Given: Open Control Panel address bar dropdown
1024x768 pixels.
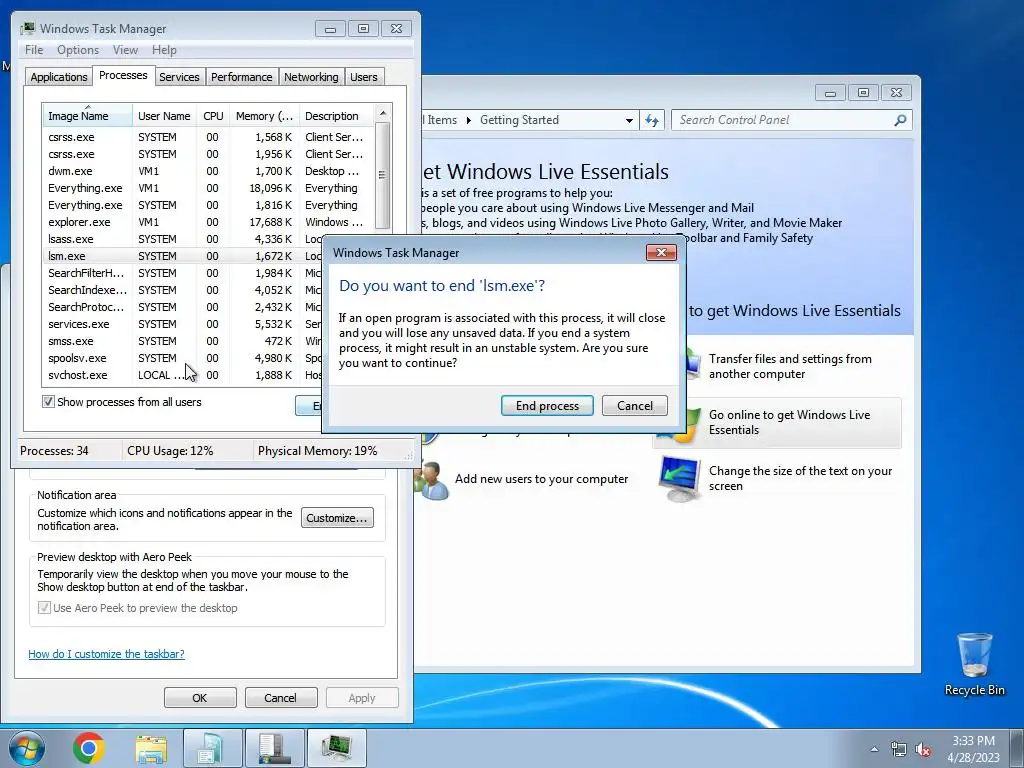Looking at the screenshot, I should click(629, 120).
